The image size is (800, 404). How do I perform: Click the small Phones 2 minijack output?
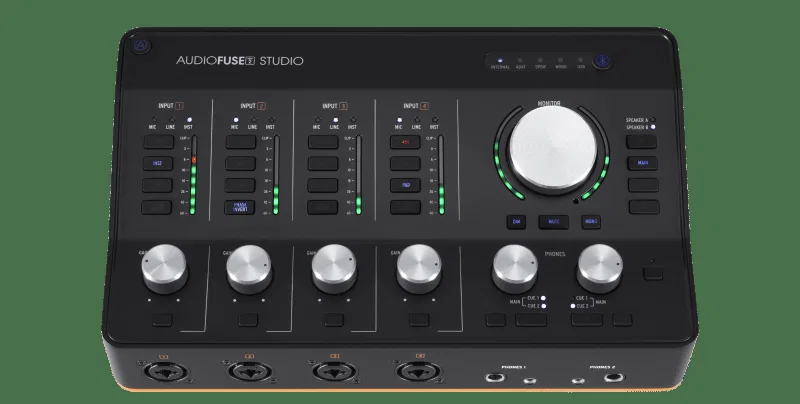(579, 381)
